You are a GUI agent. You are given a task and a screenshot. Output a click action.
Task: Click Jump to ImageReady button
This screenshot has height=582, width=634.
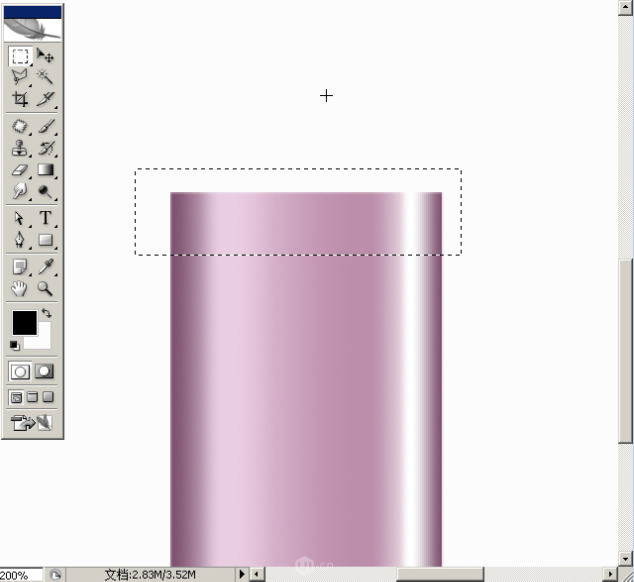pyautogui.click(x=32, y=422)
